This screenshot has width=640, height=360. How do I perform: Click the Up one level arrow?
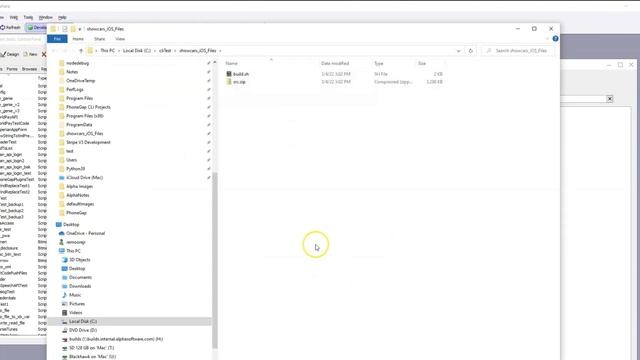tap(81, 51)
